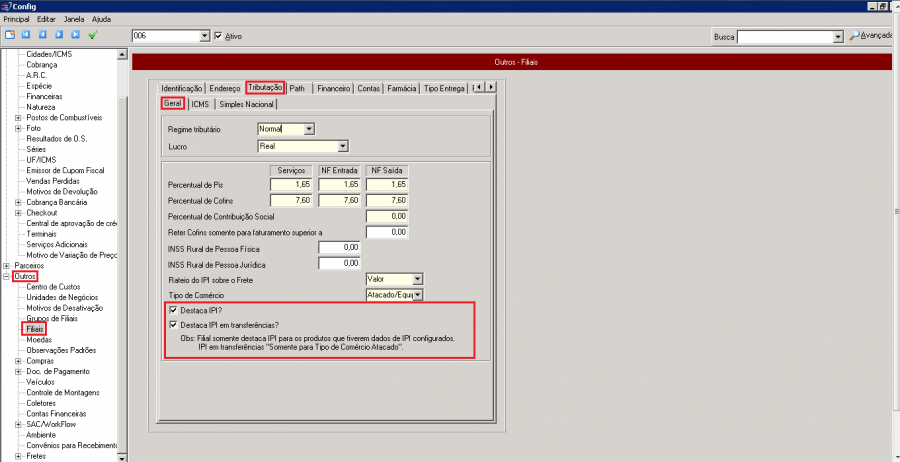Go to the first record

pyautogui.click(x=26, y=35)
